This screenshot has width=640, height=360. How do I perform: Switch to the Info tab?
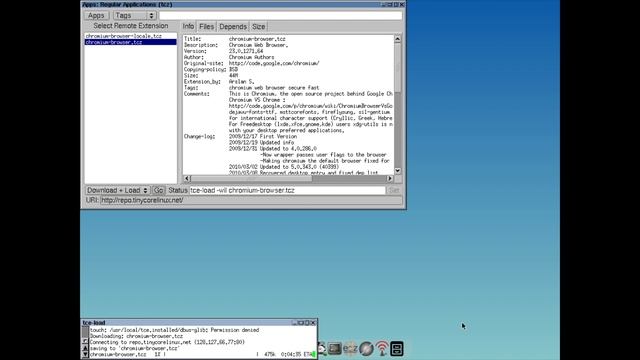[x=188, y=27]
